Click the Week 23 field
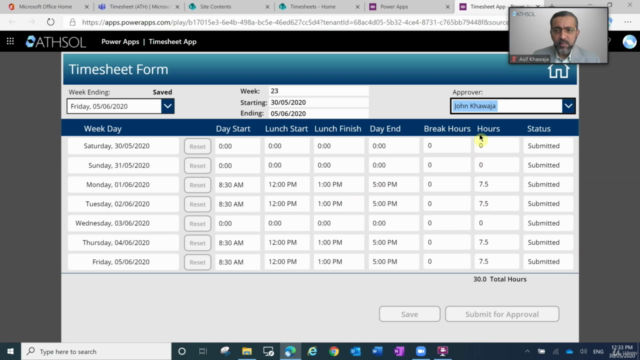The width and height of the screenshot is (640, 360). [x=318, y=91]
